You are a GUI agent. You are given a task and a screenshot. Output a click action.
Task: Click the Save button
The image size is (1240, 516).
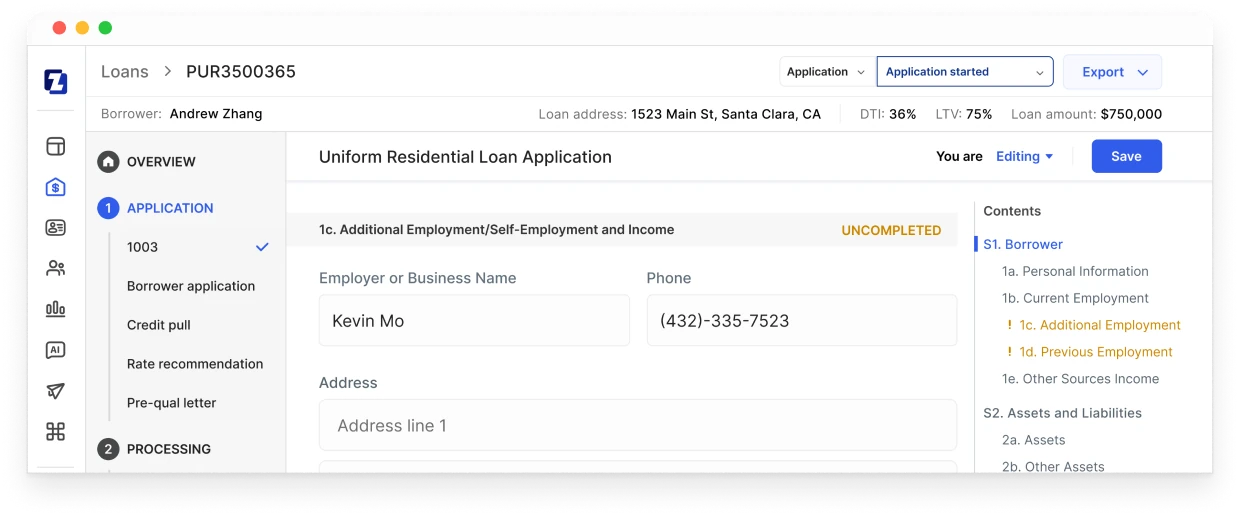(x=1127, y=156)
